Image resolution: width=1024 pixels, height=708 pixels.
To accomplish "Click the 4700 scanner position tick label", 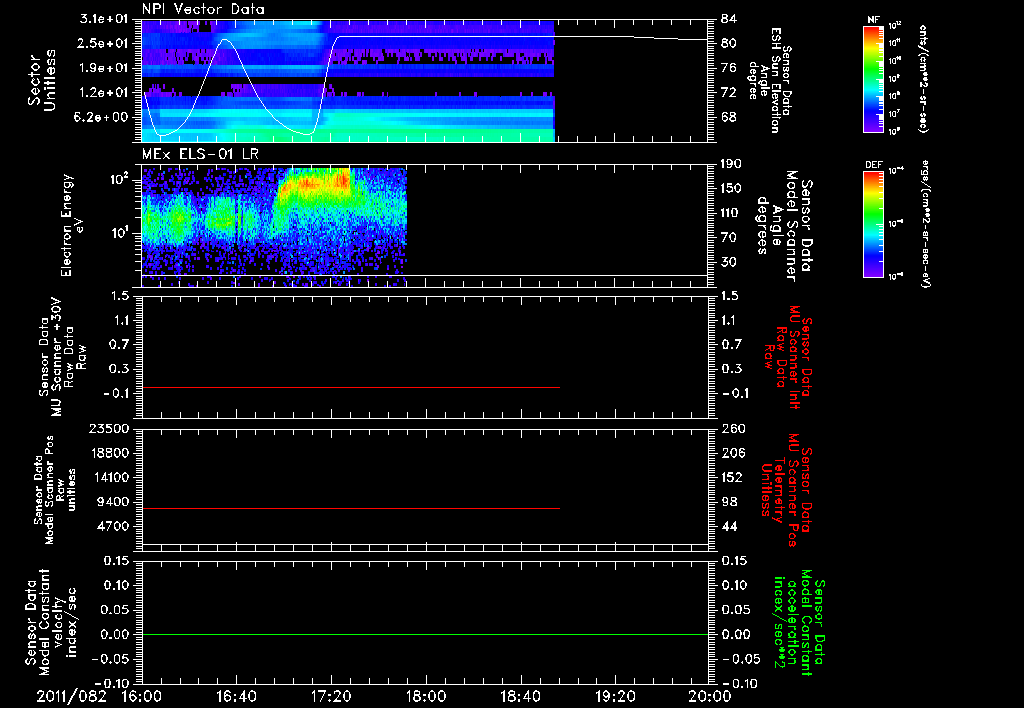I will click(x=114, y=526).
